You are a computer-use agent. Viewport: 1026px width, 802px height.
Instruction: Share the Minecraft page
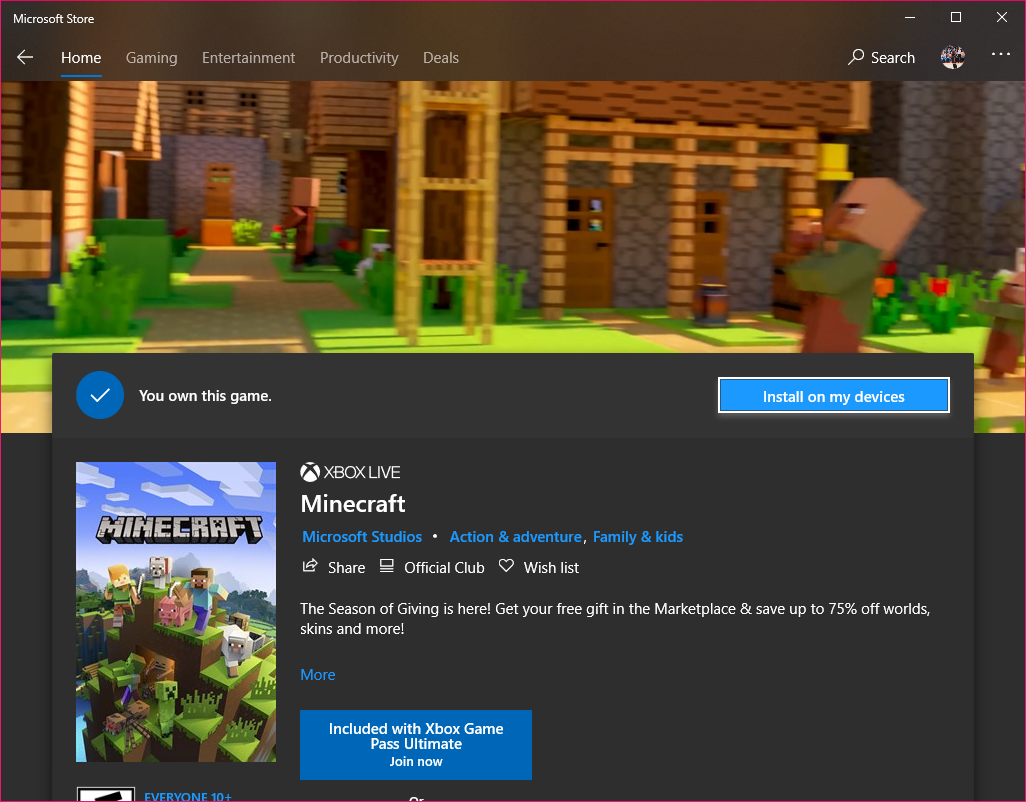pyautogui.click(x=334, y=567)
